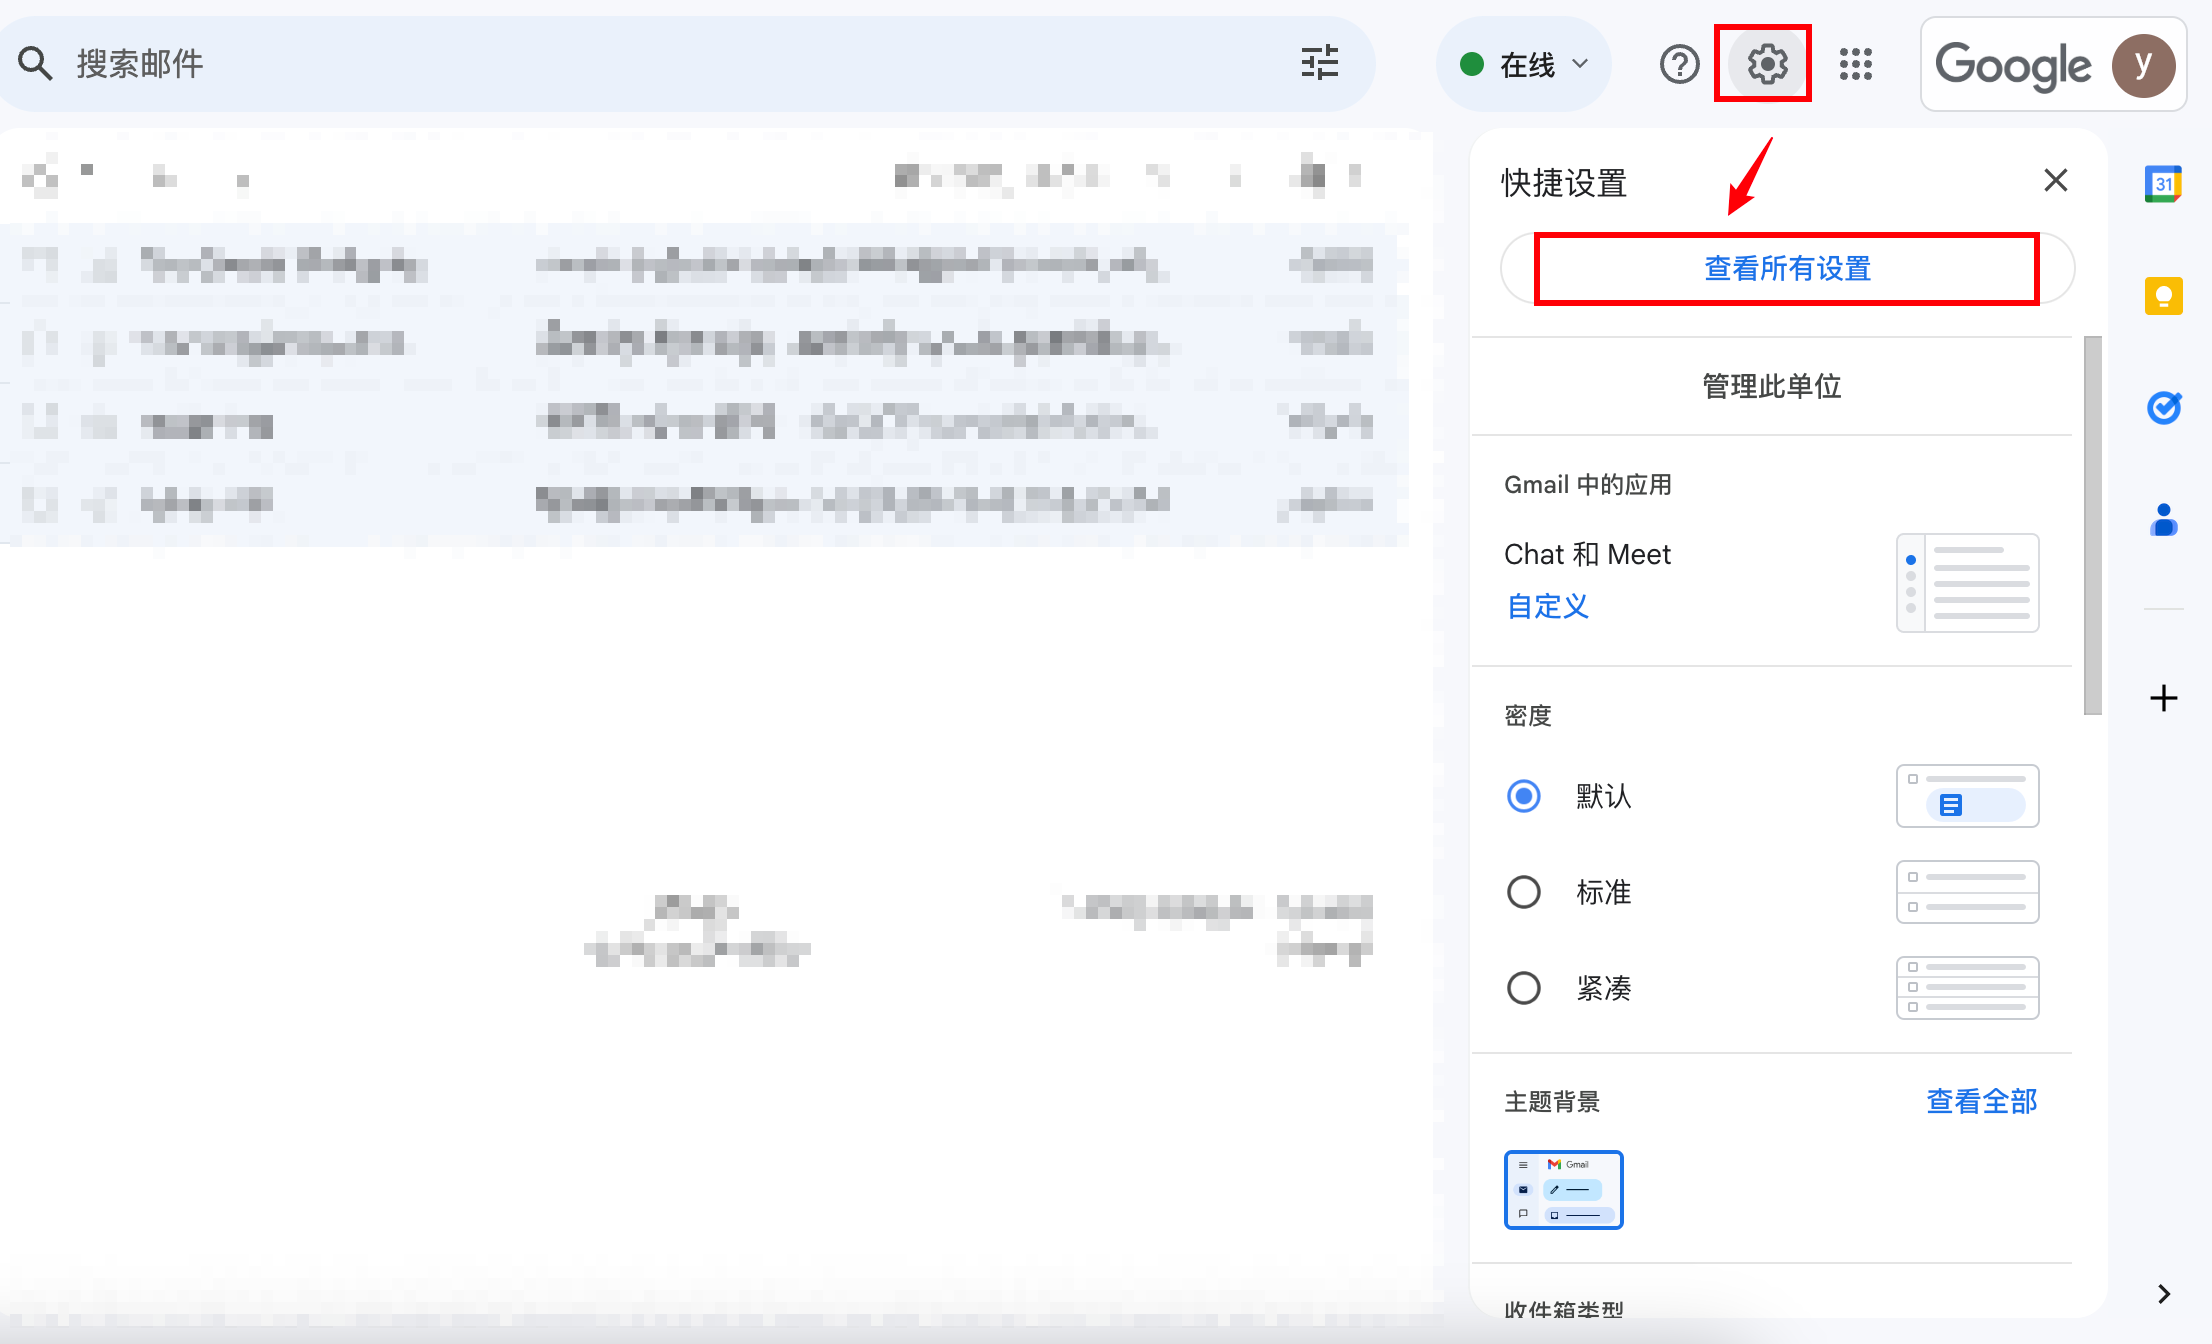Click 管理此单位 button
This screenshot has height=1344, width=2212.
point(1771,386)
